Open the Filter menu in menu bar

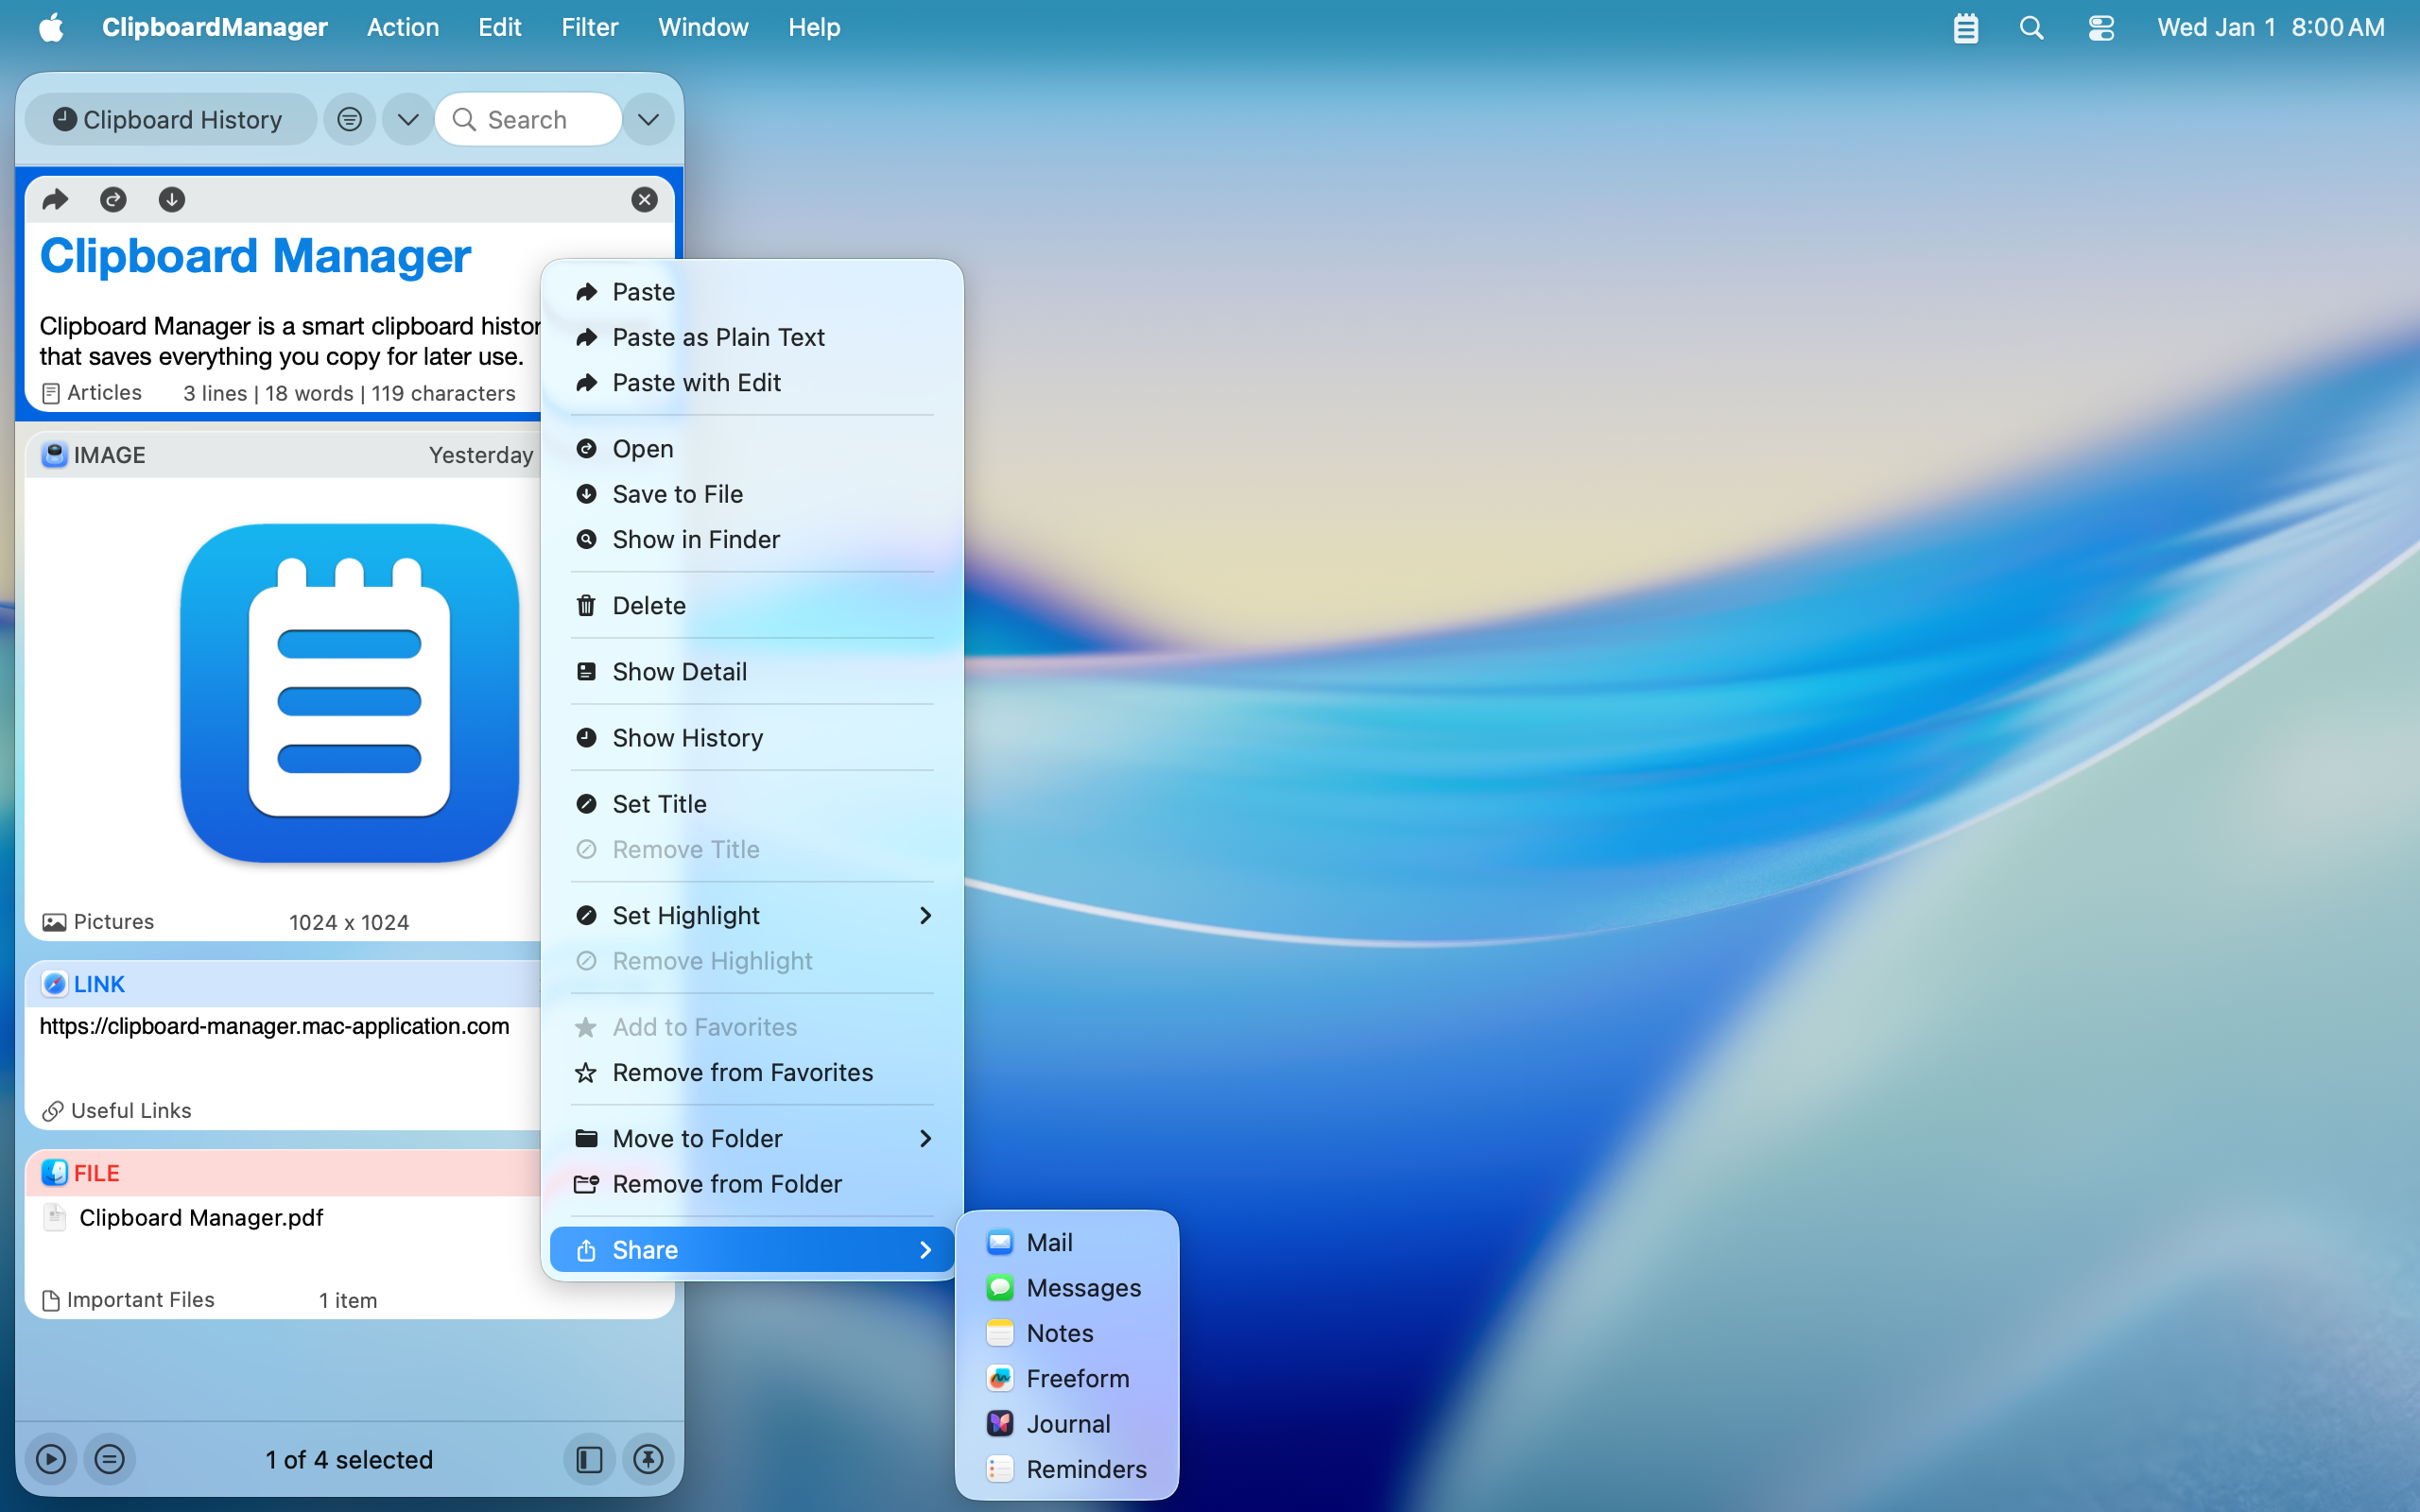tap(589, 28)
